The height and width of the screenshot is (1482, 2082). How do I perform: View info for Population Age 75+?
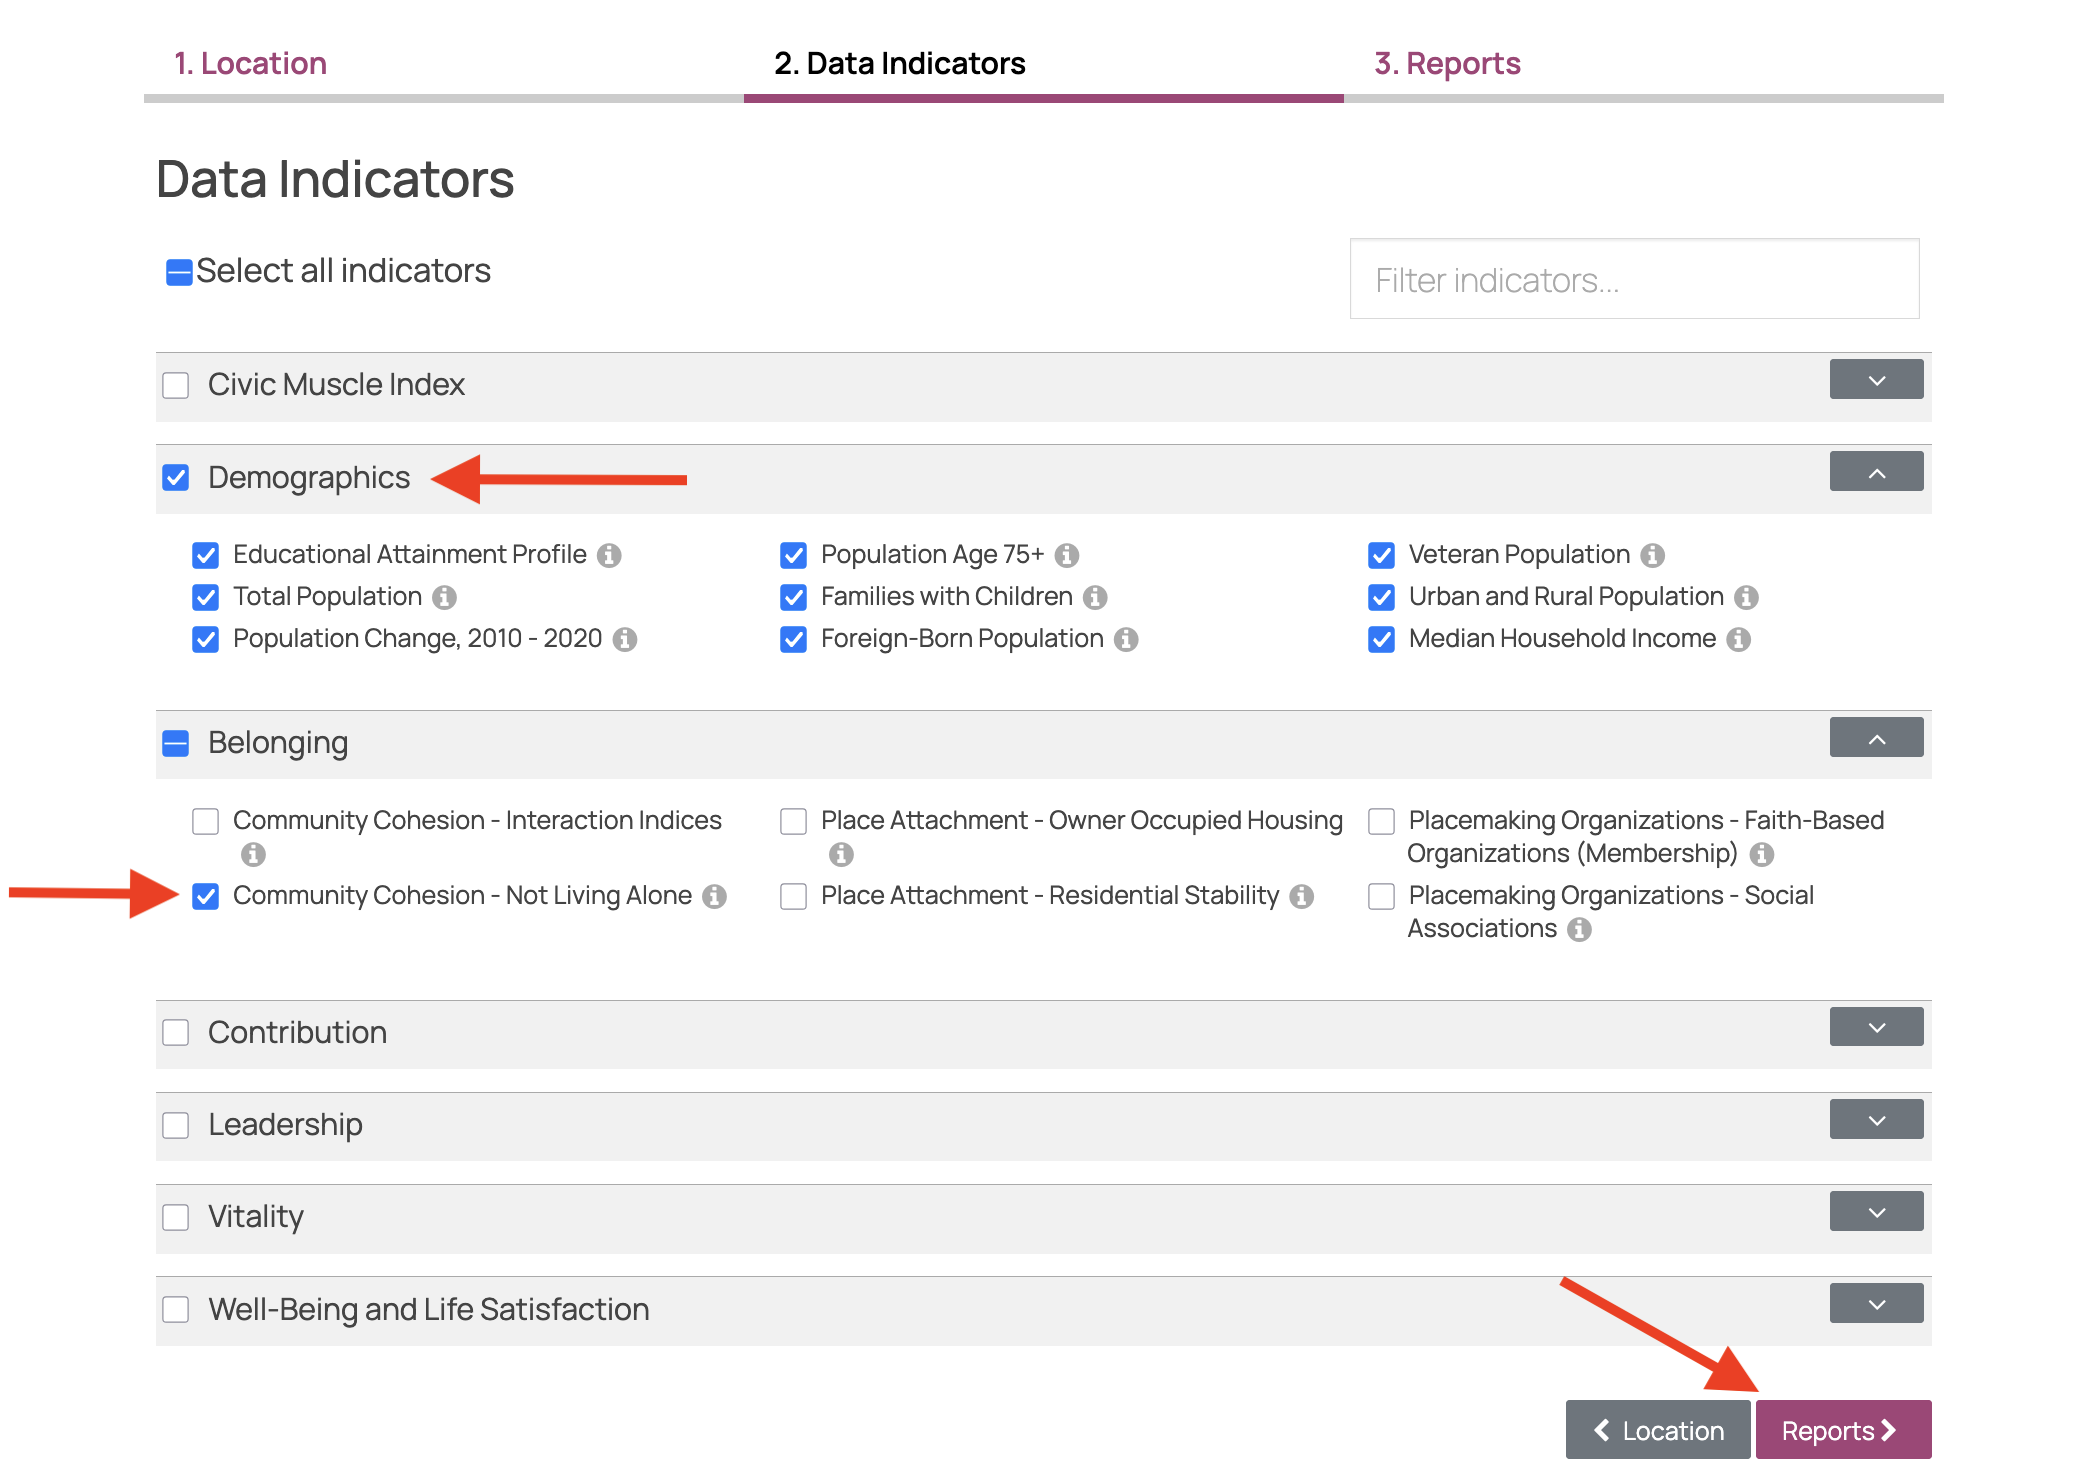[1066, 554]
